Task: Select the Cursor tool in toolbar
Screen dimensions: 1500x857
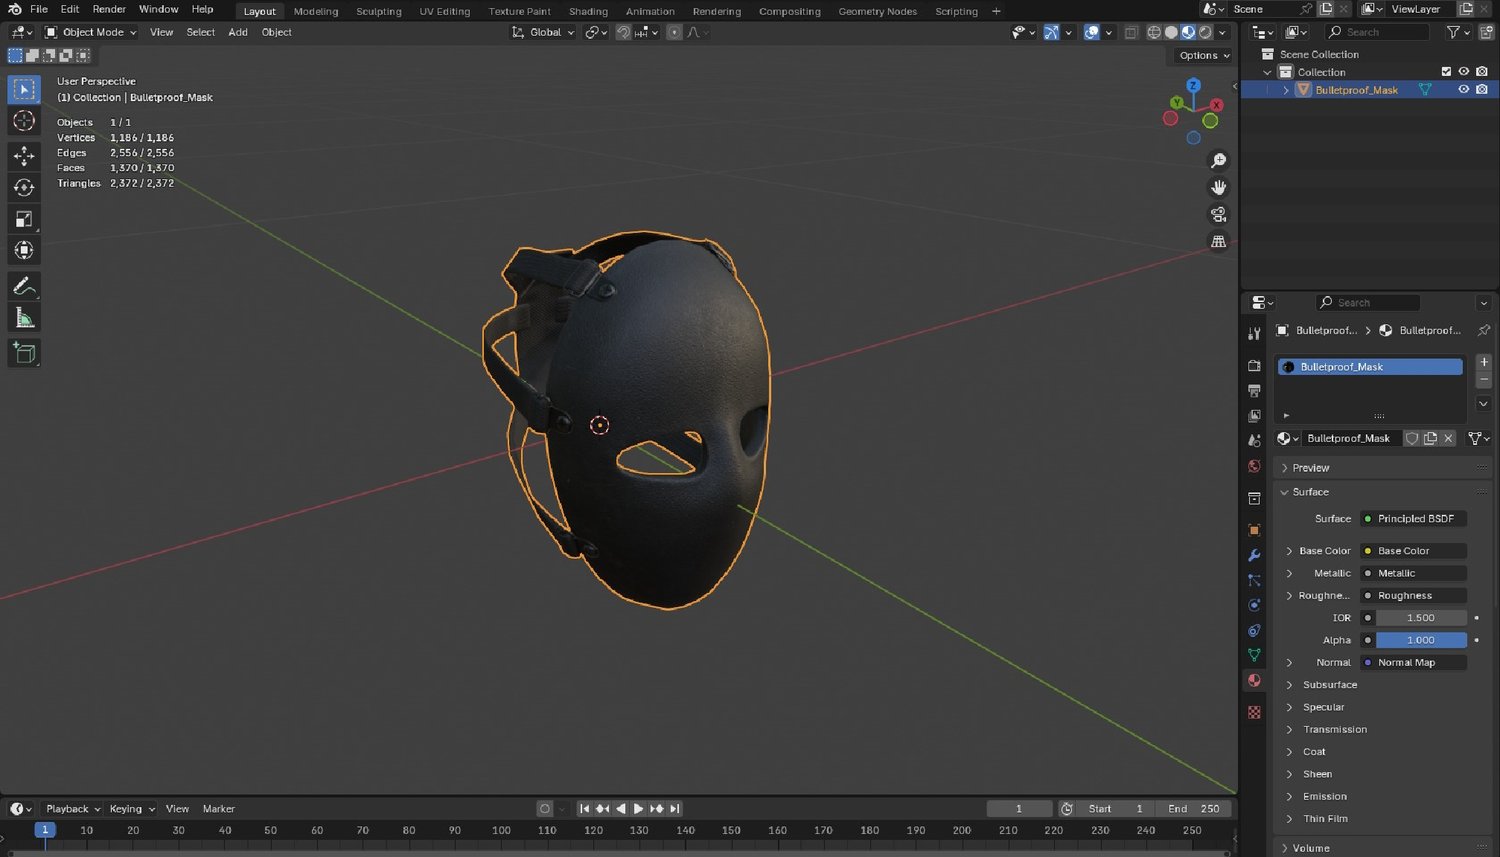Action: click(x=24, y=121)
